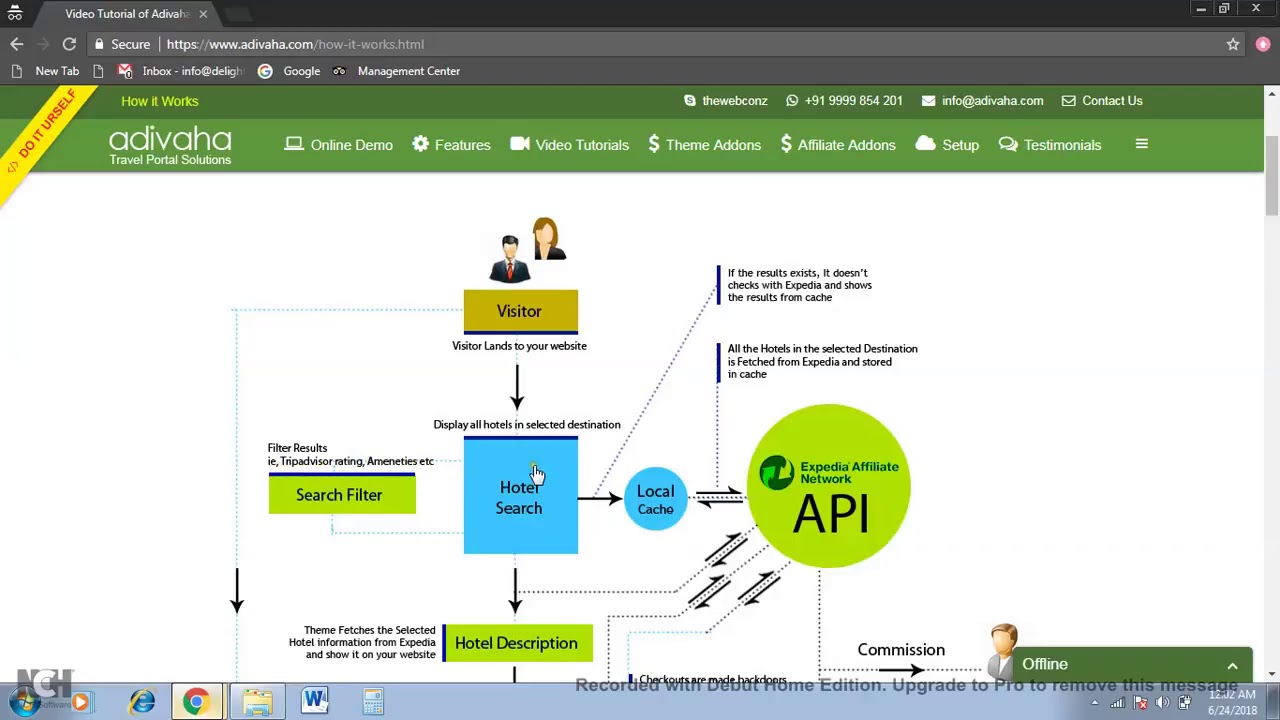
Task: Click the Visitor box in the diagram
Action: pyautogui.click(x=520, y=311)
